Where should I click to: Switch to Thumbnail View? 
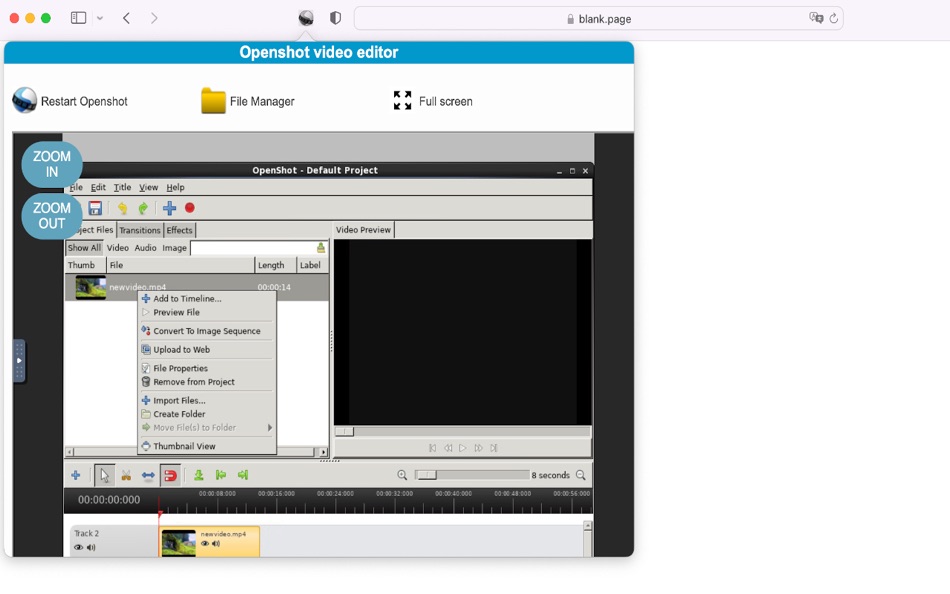point(207,447)
